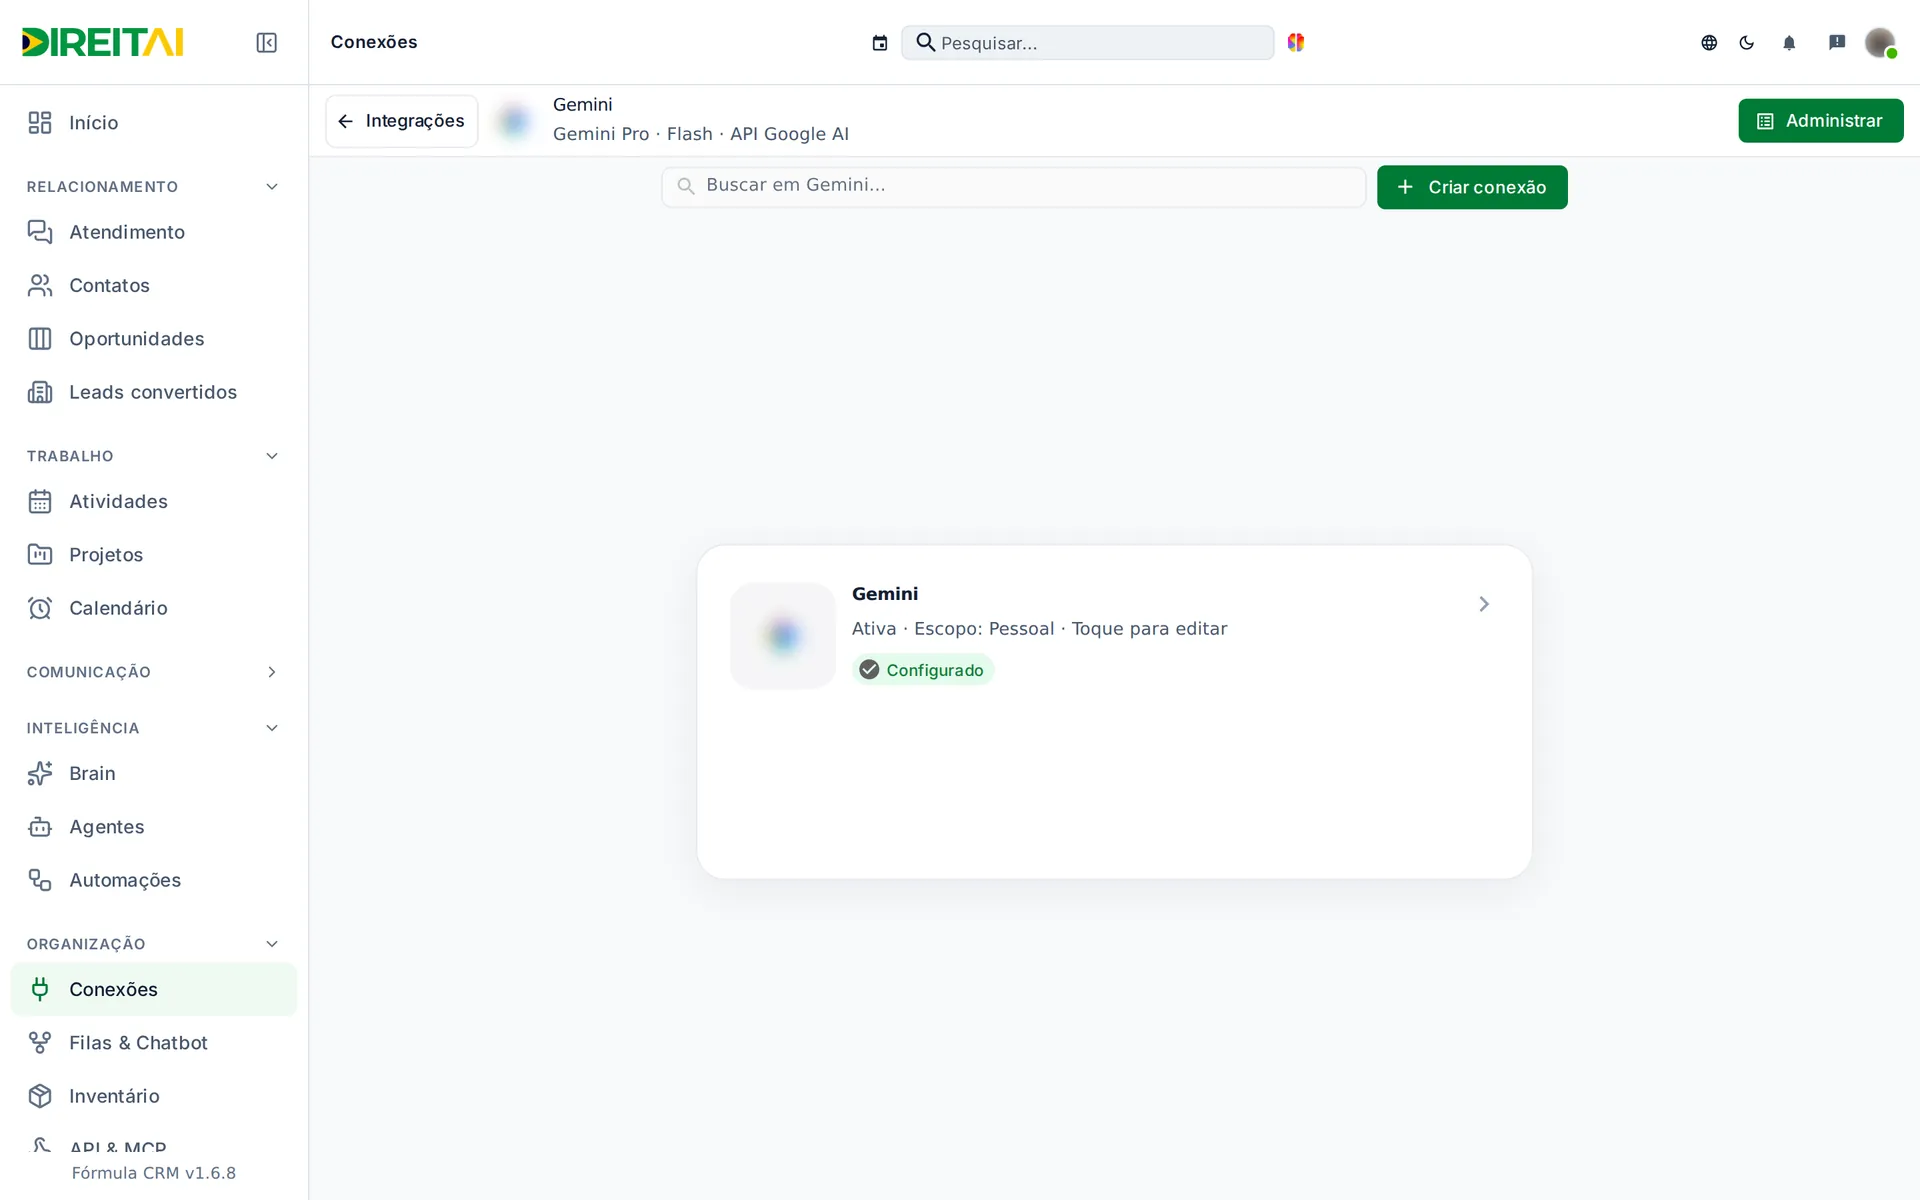Focus Buscar em Gemini field
Viewport: 1920px width, 1200px height.
(1014, 186)
